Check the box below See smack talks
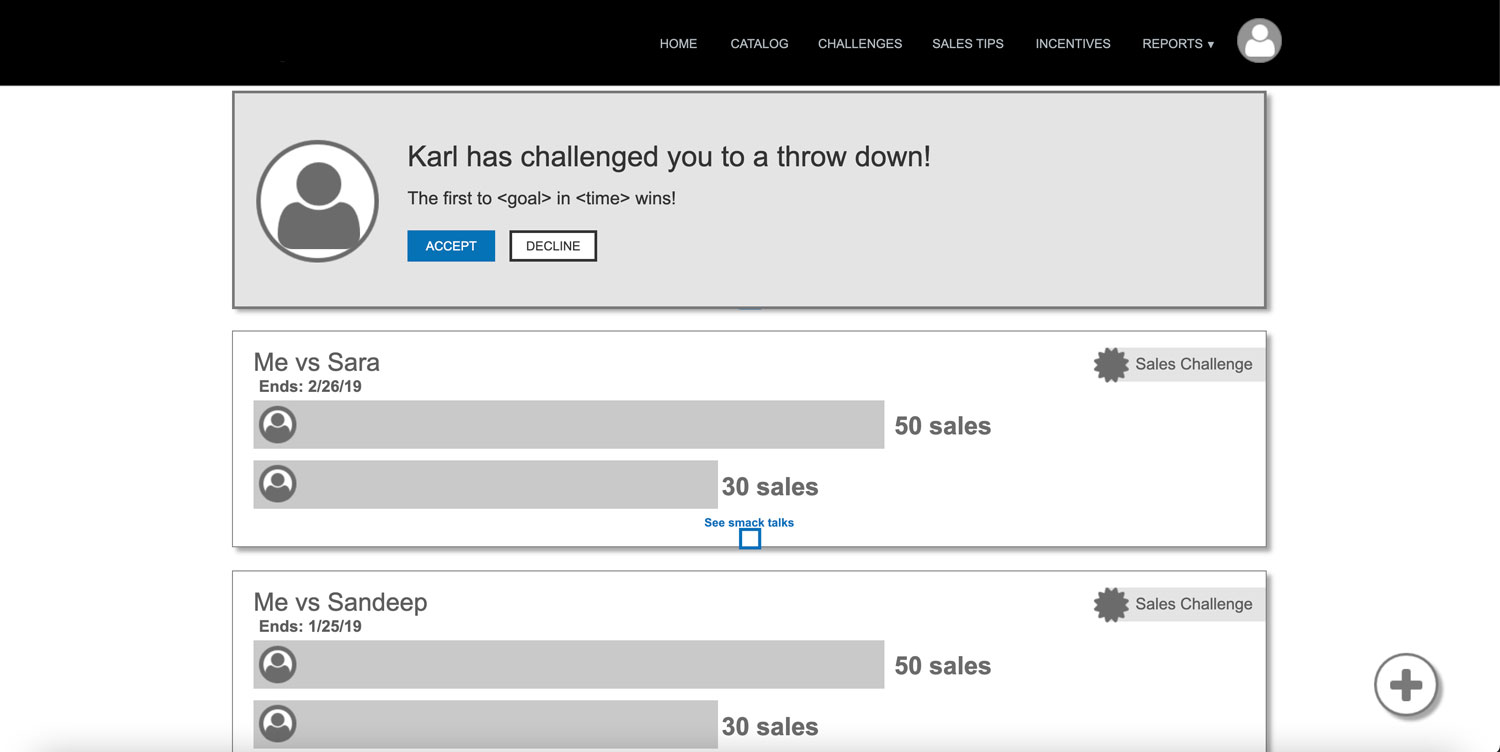1500x752 pixels. click(750, 538)
